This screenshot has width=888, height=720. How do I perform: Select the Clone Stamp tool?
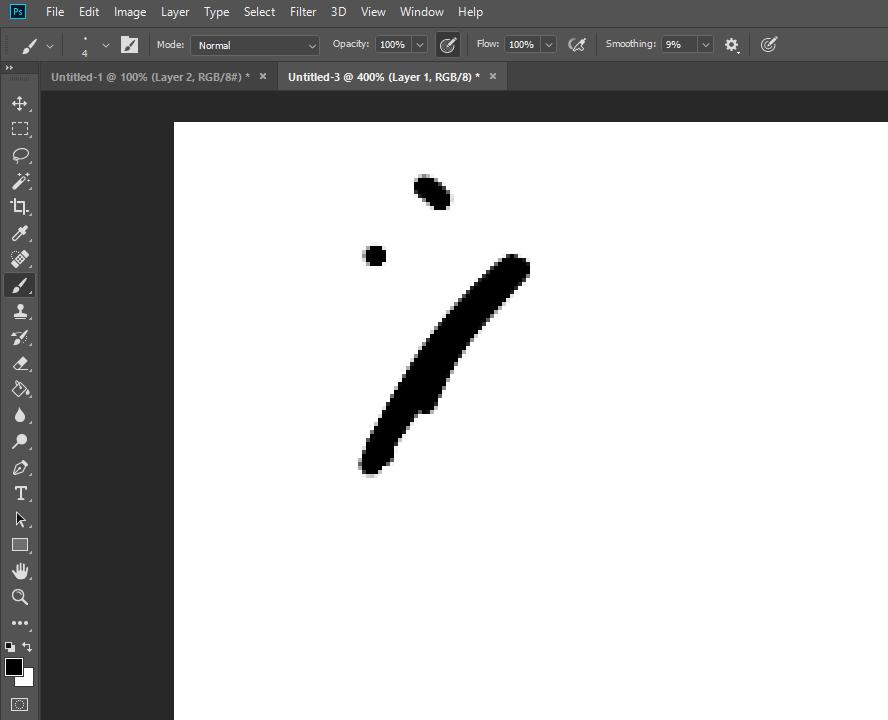coord(20,312)
